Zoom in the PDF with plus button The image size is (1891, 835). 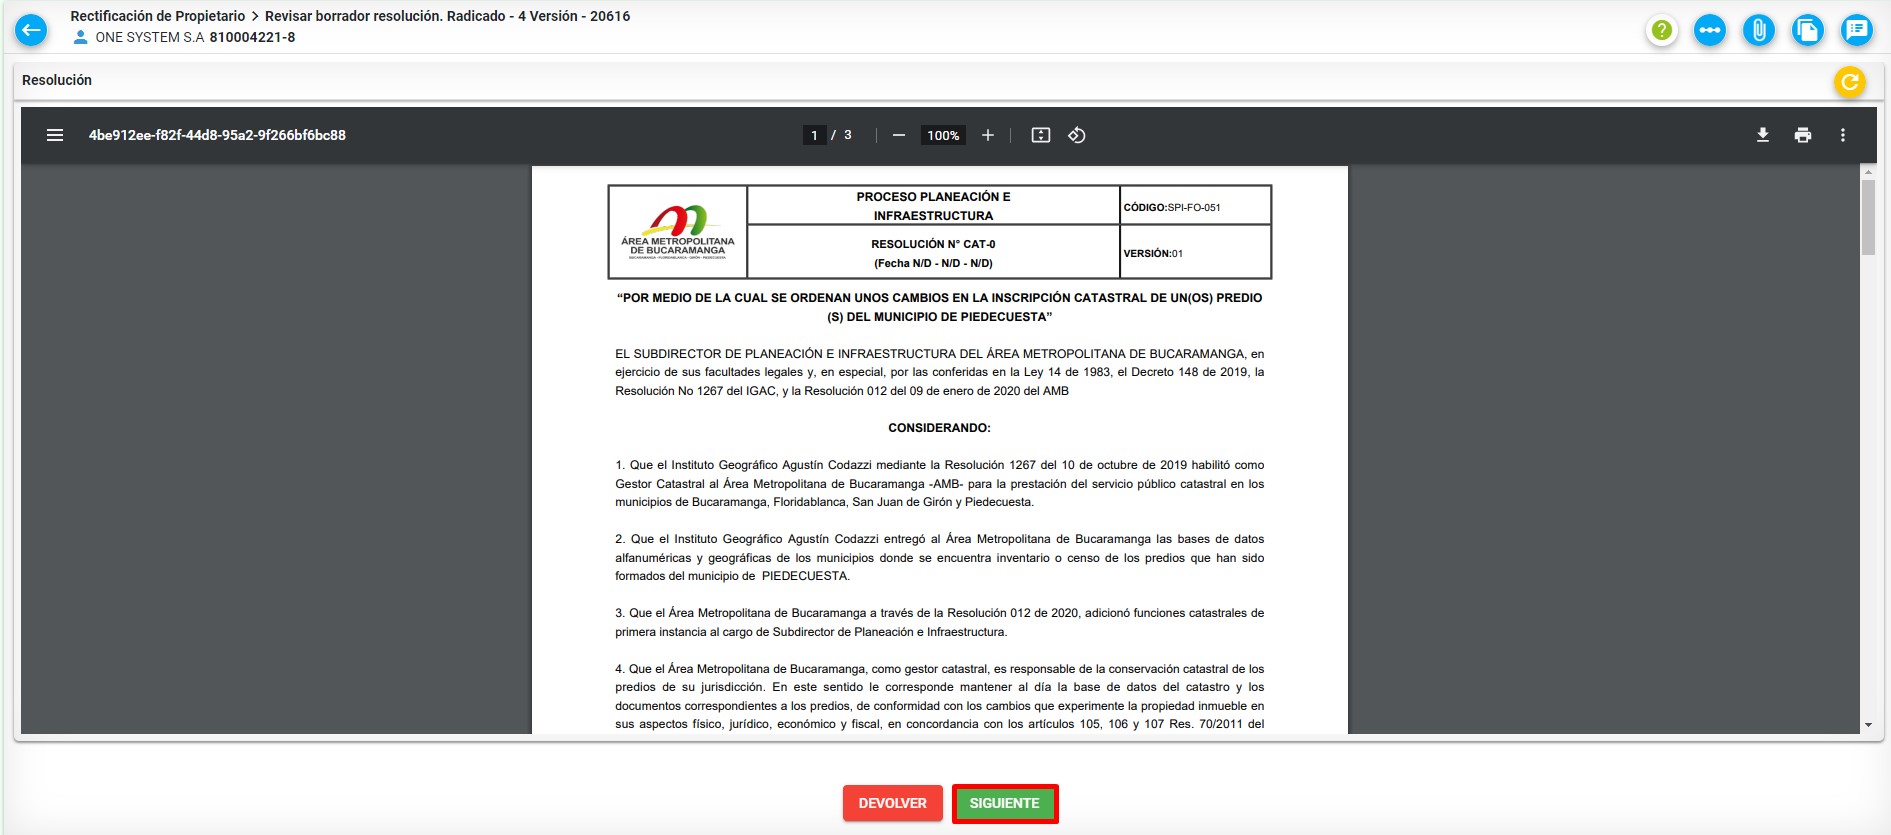tap(988, 135)
